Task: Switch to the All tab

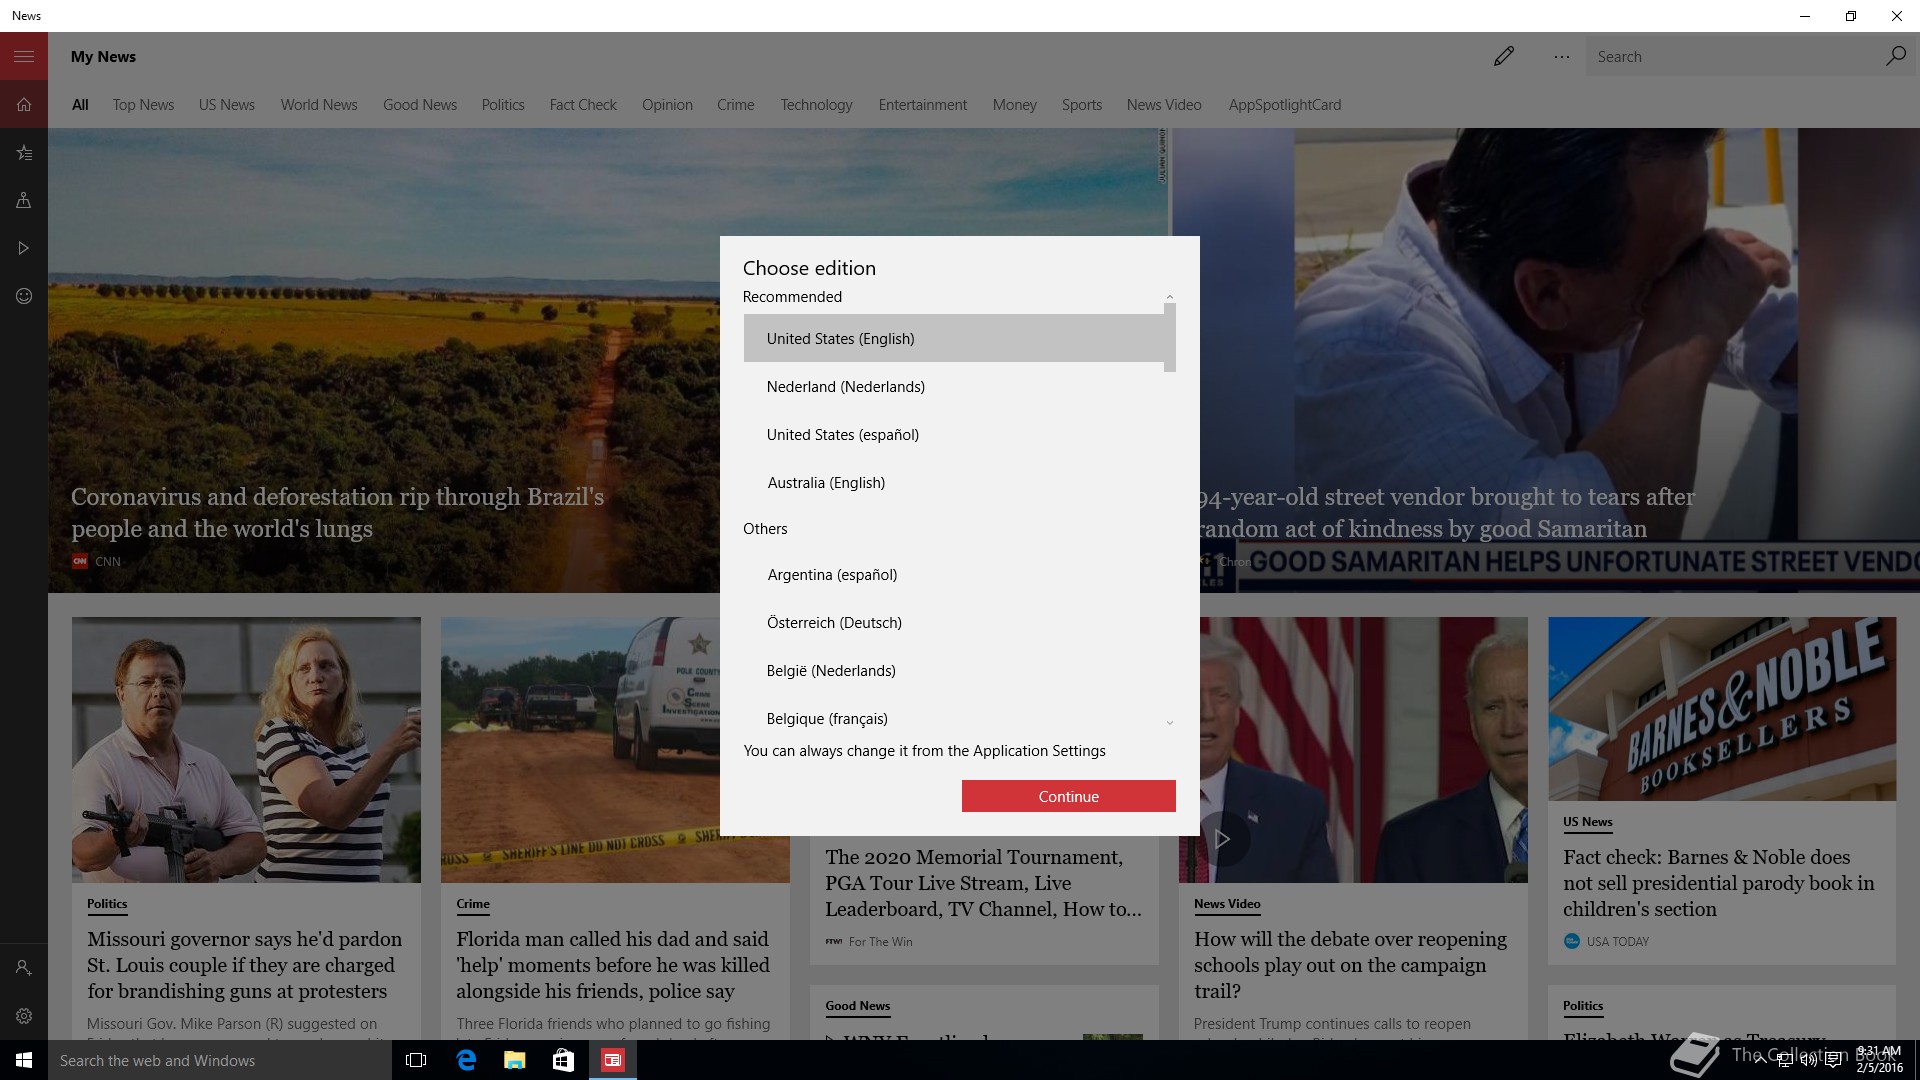Action: (80, 104)
